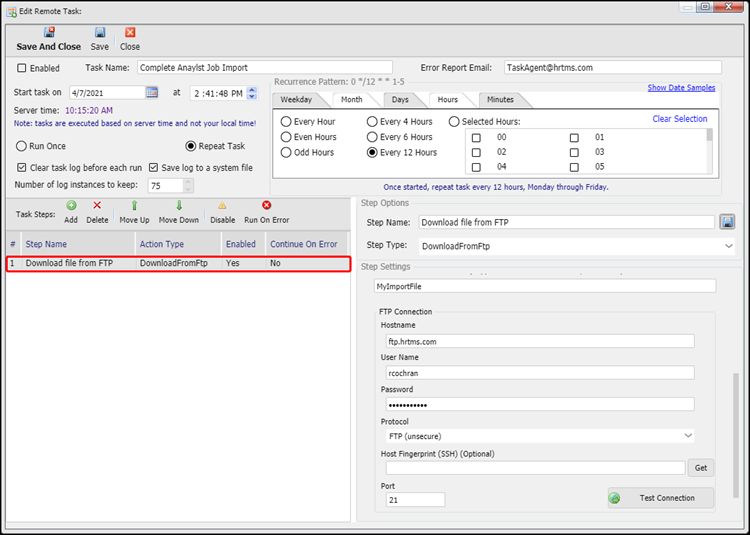750x535 pixels.
Task: Adjust the log instances count stepper
Action: coord(188,186)
